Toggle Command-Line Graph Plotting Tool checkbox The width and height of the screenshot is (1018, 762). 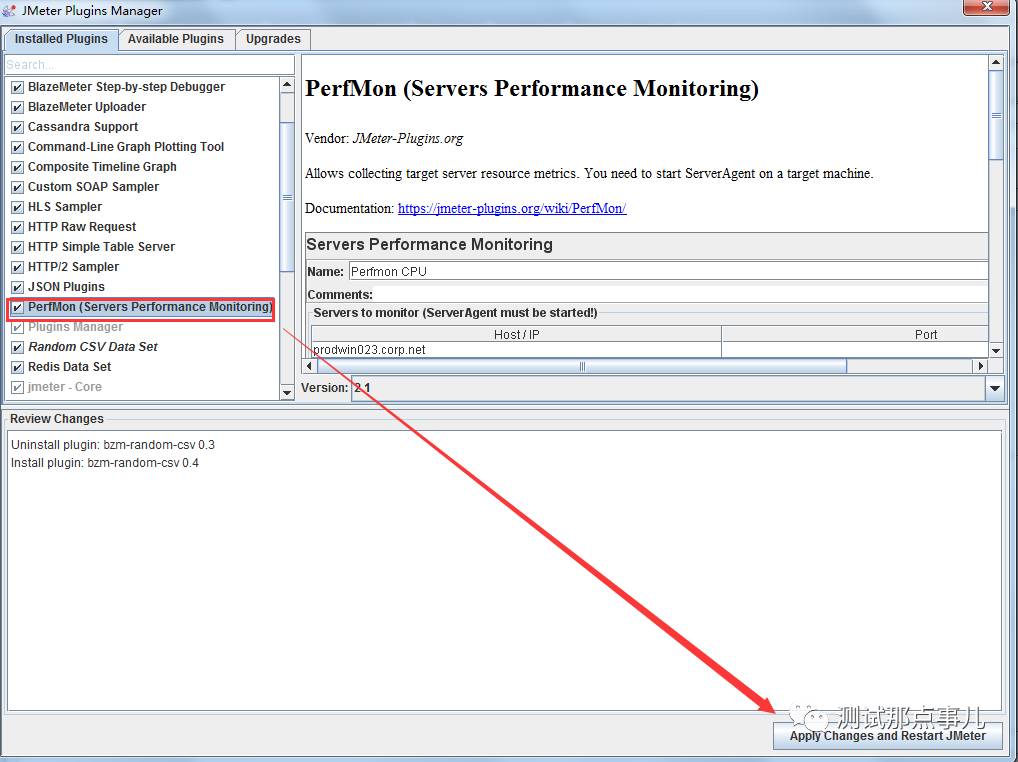tap(18, 148)
